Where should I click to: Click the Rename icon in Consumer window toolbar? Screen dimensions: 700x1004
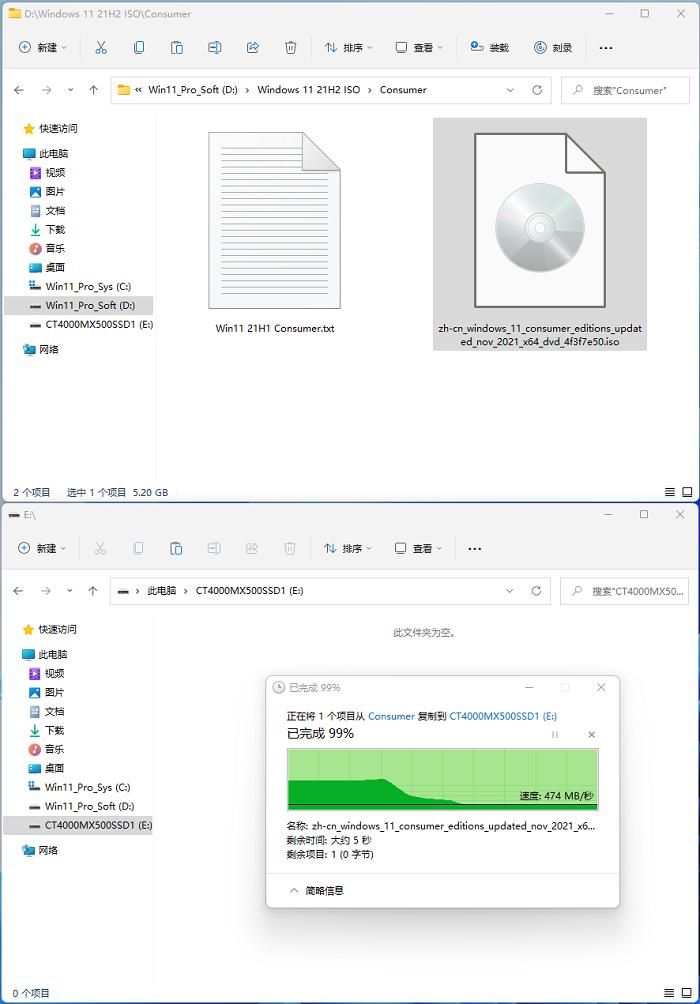click(x=215, y=47)
